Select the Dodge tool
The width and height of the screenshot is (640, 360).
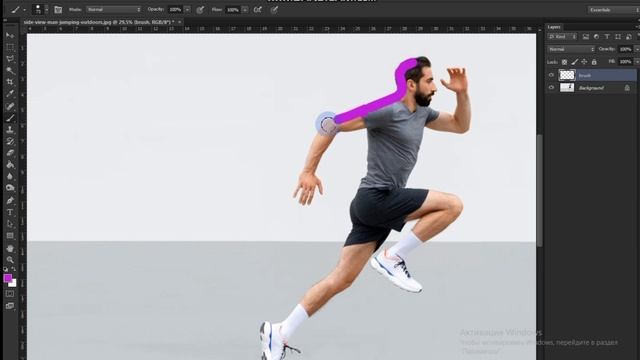point(10,188)
